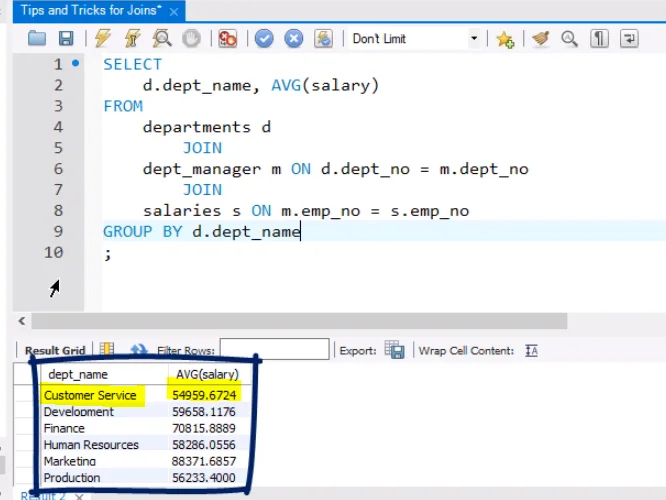Commit transaction with the checkmark icon
Image resolution: width=666 pixels, height=500 pixels.
coord(264,39)
